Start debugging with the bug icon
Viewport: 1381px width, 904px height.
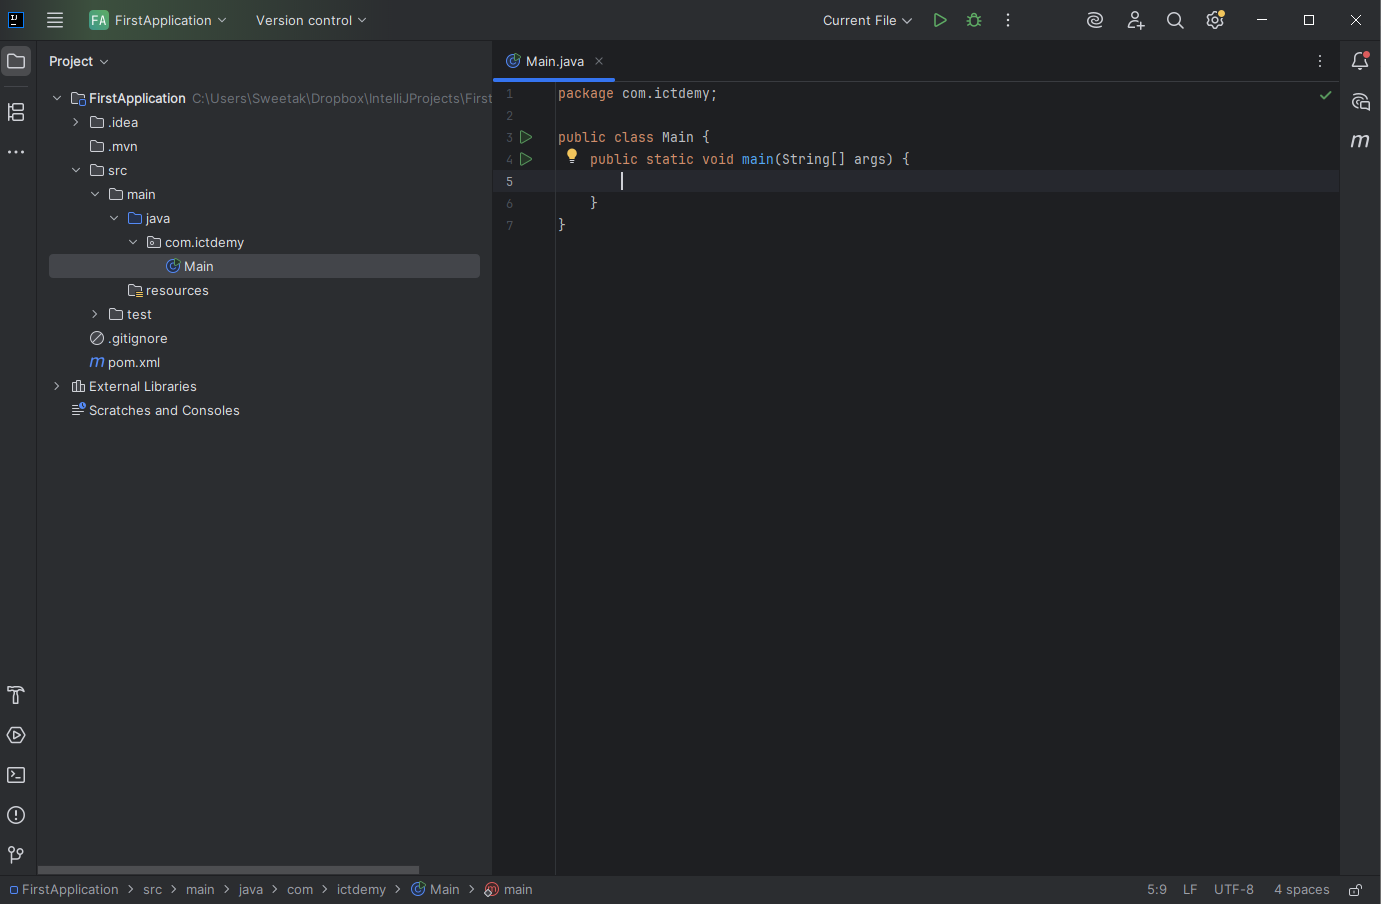[x=974, y=20]
